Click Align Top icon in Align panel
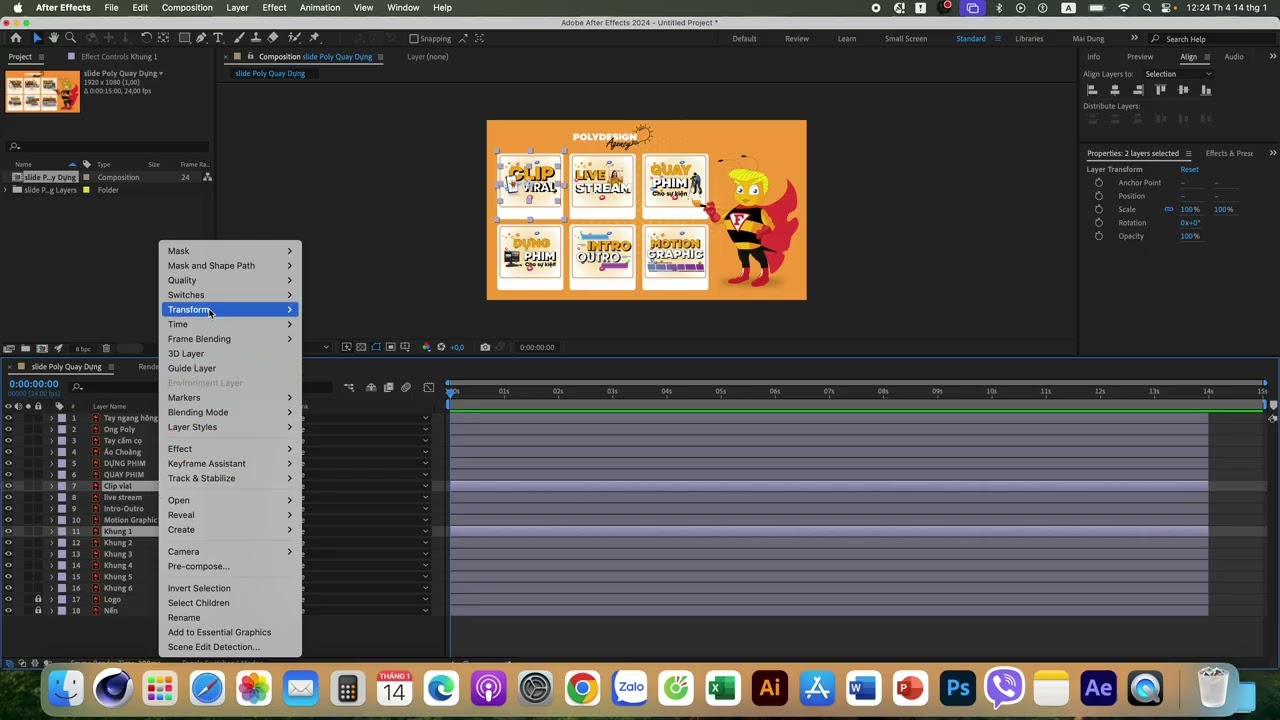 (x=1161, y=90)
